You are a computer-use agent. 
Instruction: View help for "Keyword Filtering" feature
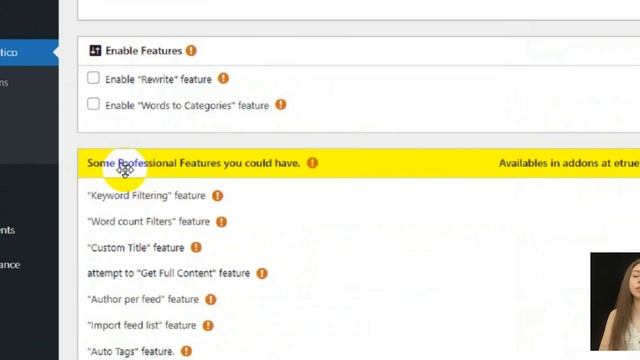[x=218, y=196]
